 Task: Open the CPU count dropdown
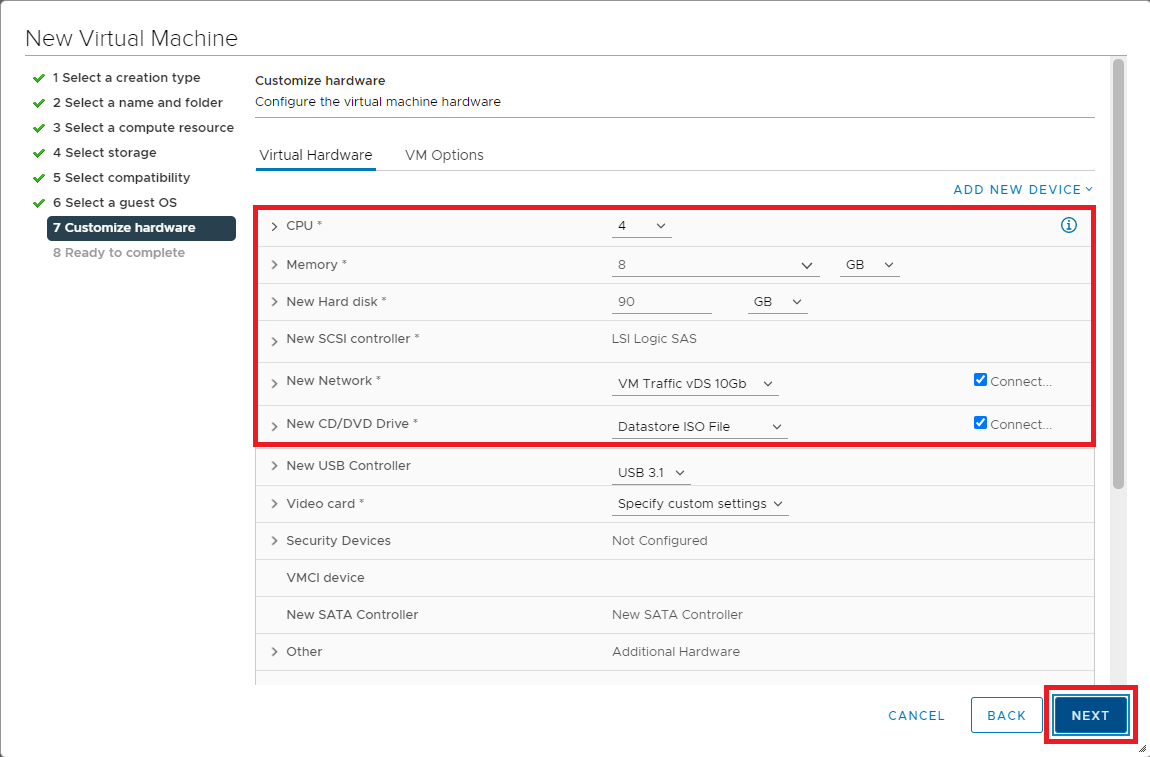pyautogui.click(x=641, y=226)
